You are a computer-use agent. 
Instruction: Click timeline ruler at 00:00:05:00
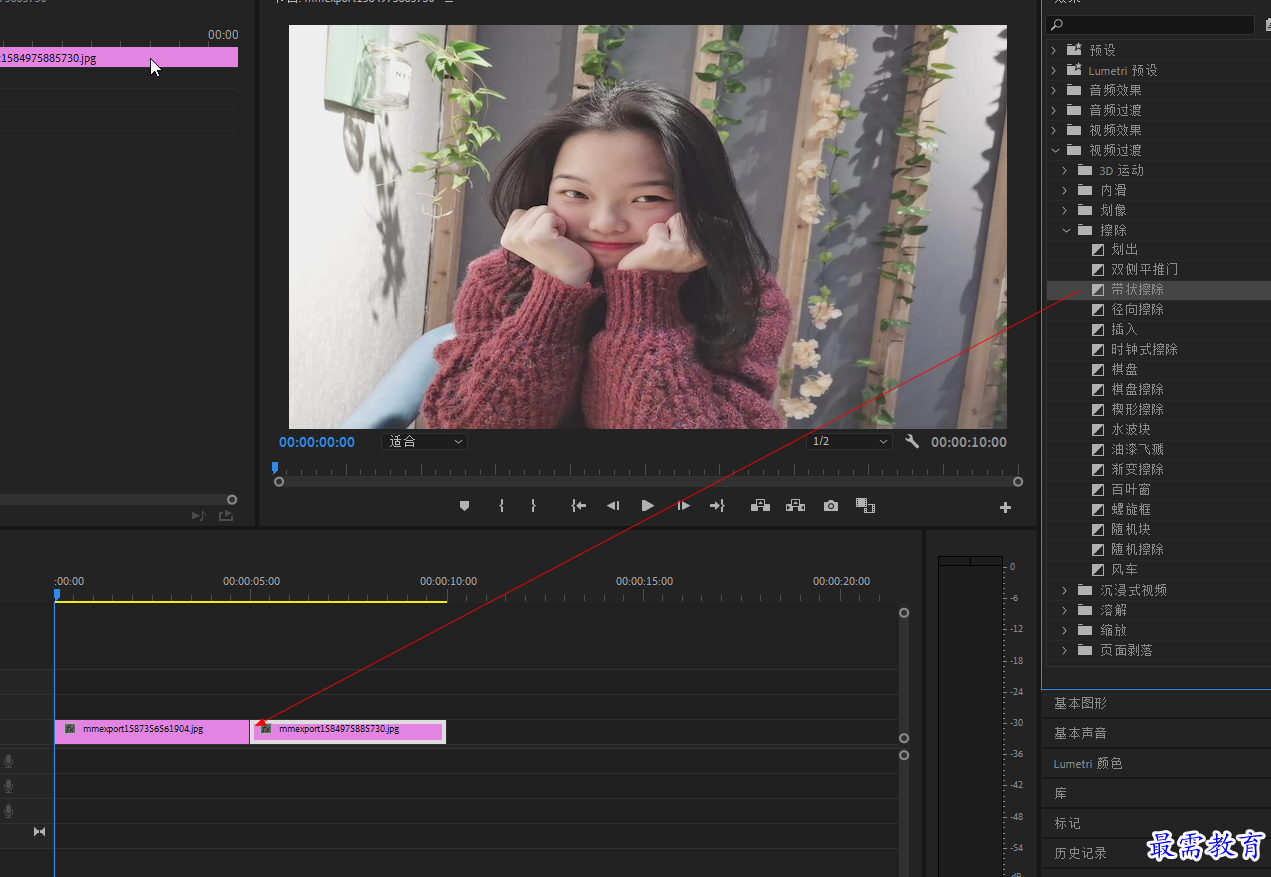click(251, 581)
